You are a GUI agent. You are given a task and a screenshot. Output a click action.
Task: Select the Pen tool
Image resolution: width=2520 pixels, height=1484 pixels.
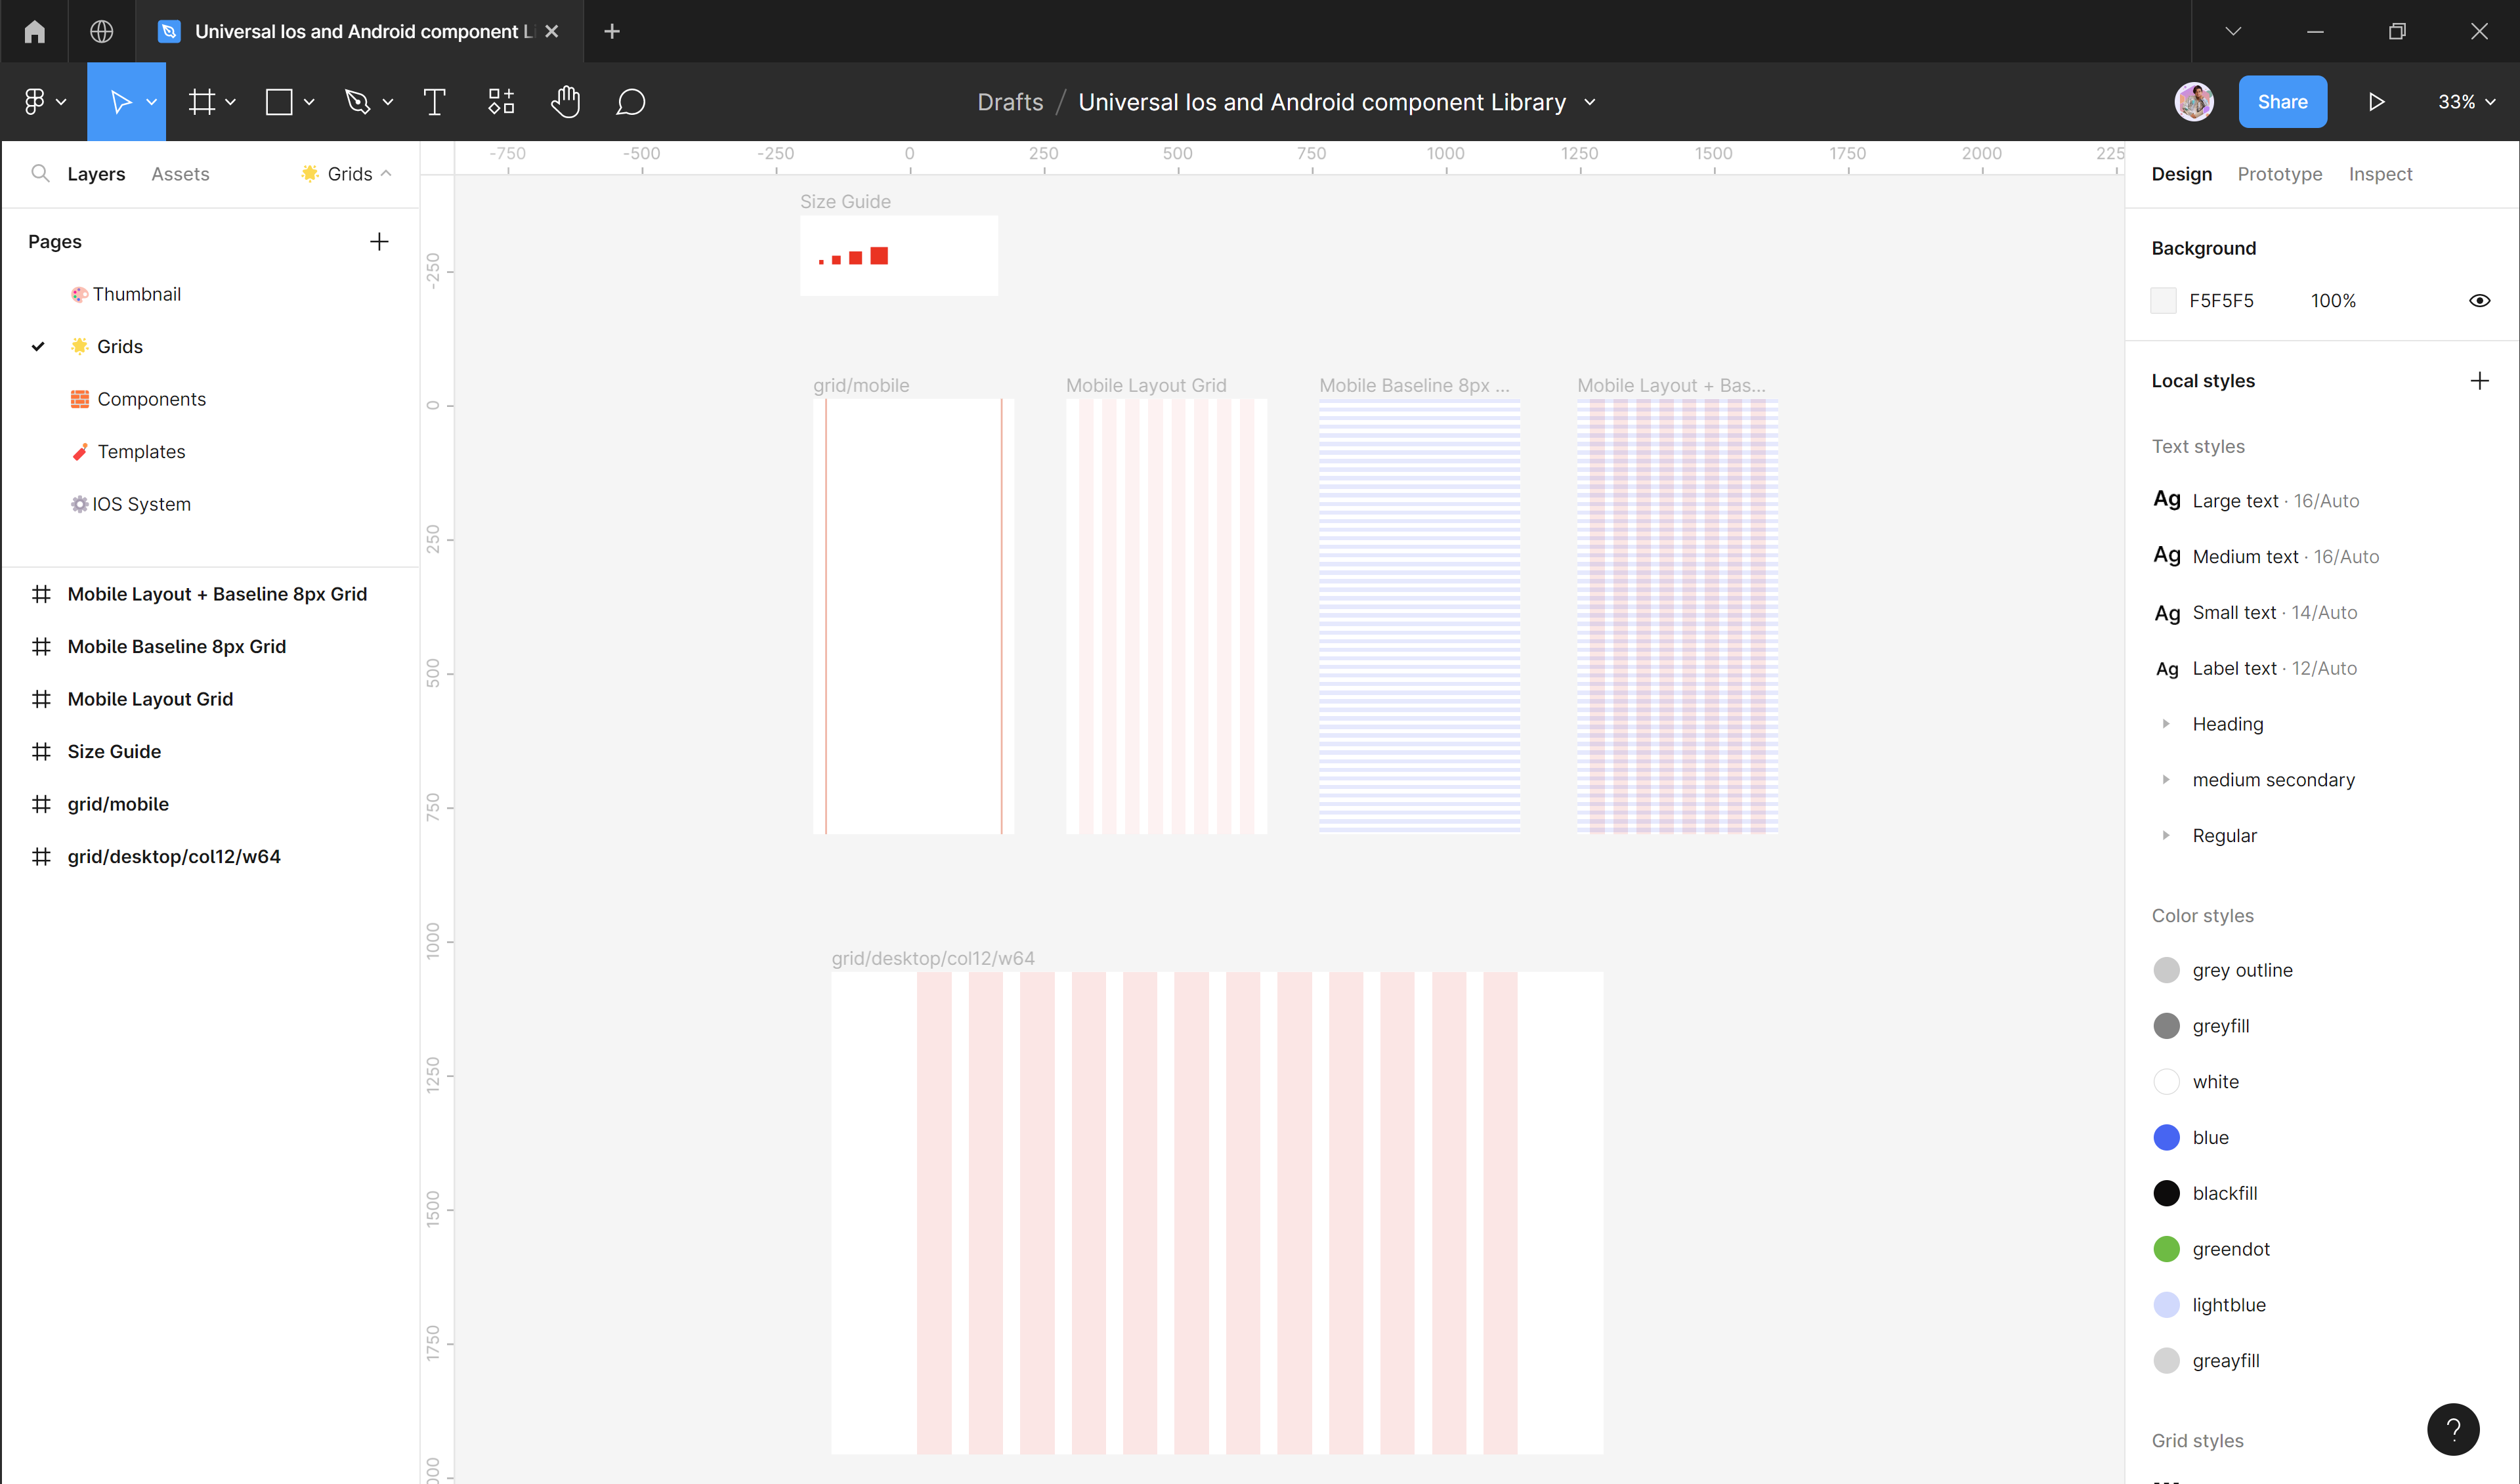[357, 102]
